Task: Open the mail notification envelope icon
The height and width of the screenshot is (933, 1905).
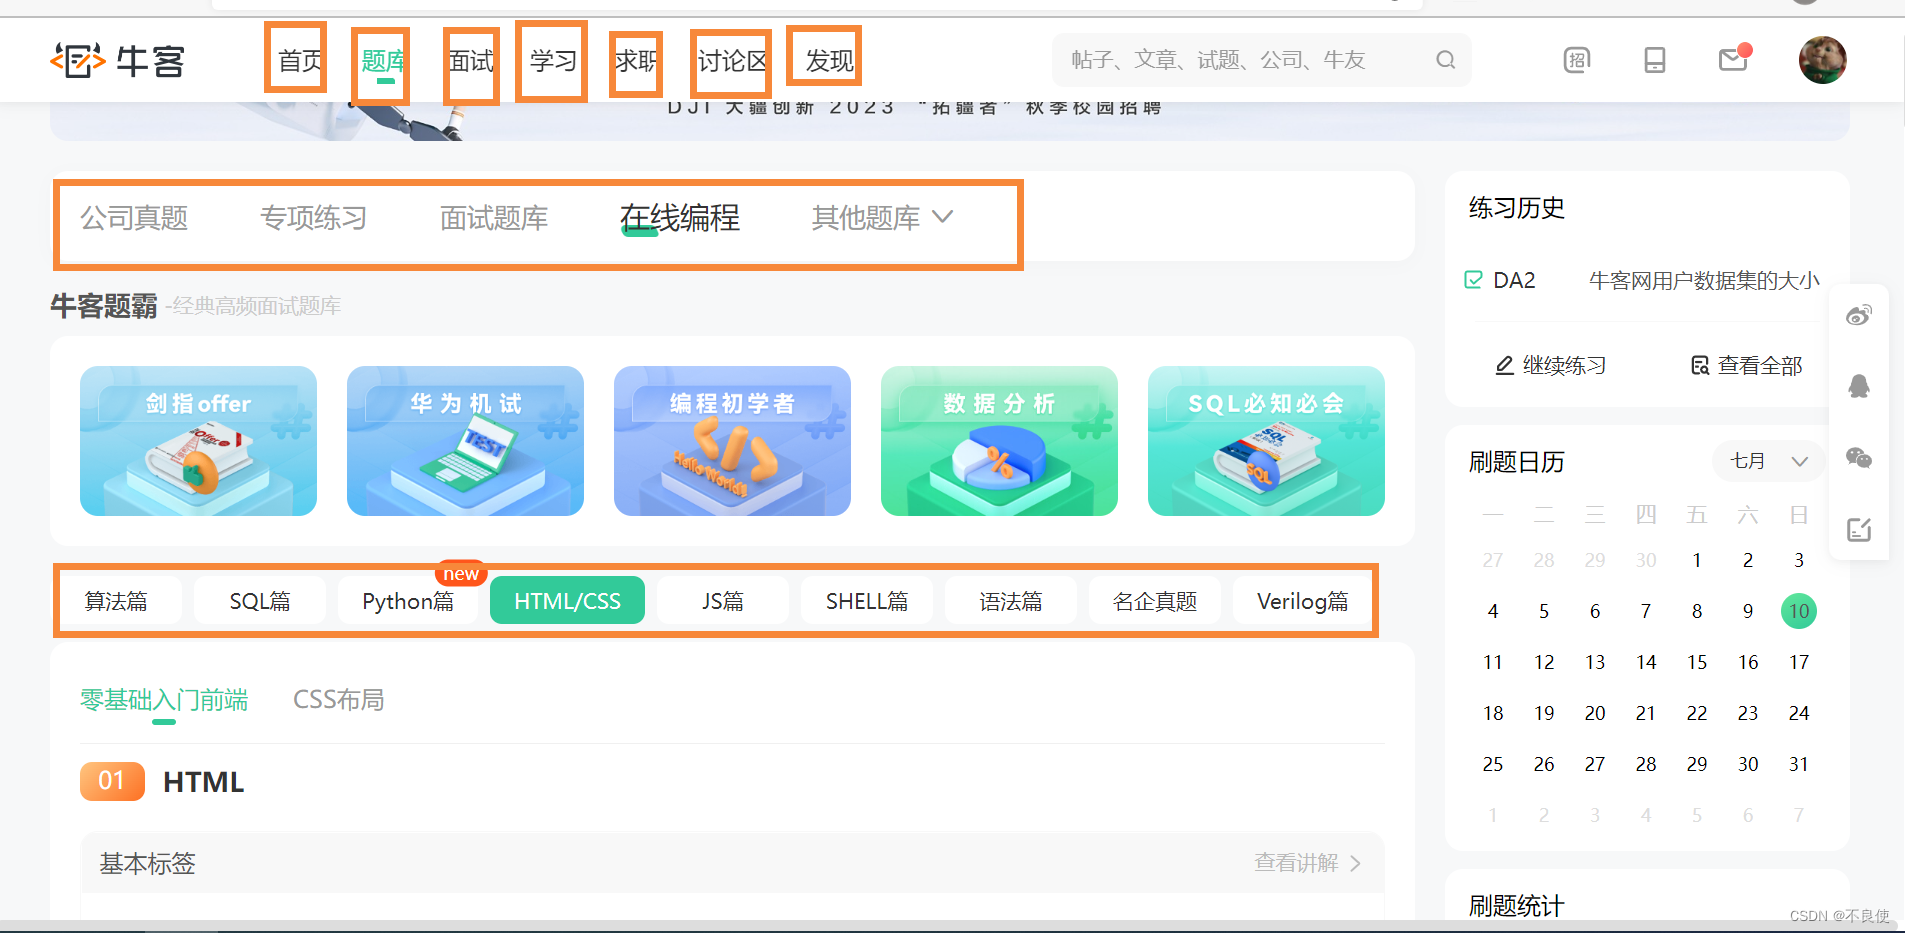Action: (x=1733, y=60)
